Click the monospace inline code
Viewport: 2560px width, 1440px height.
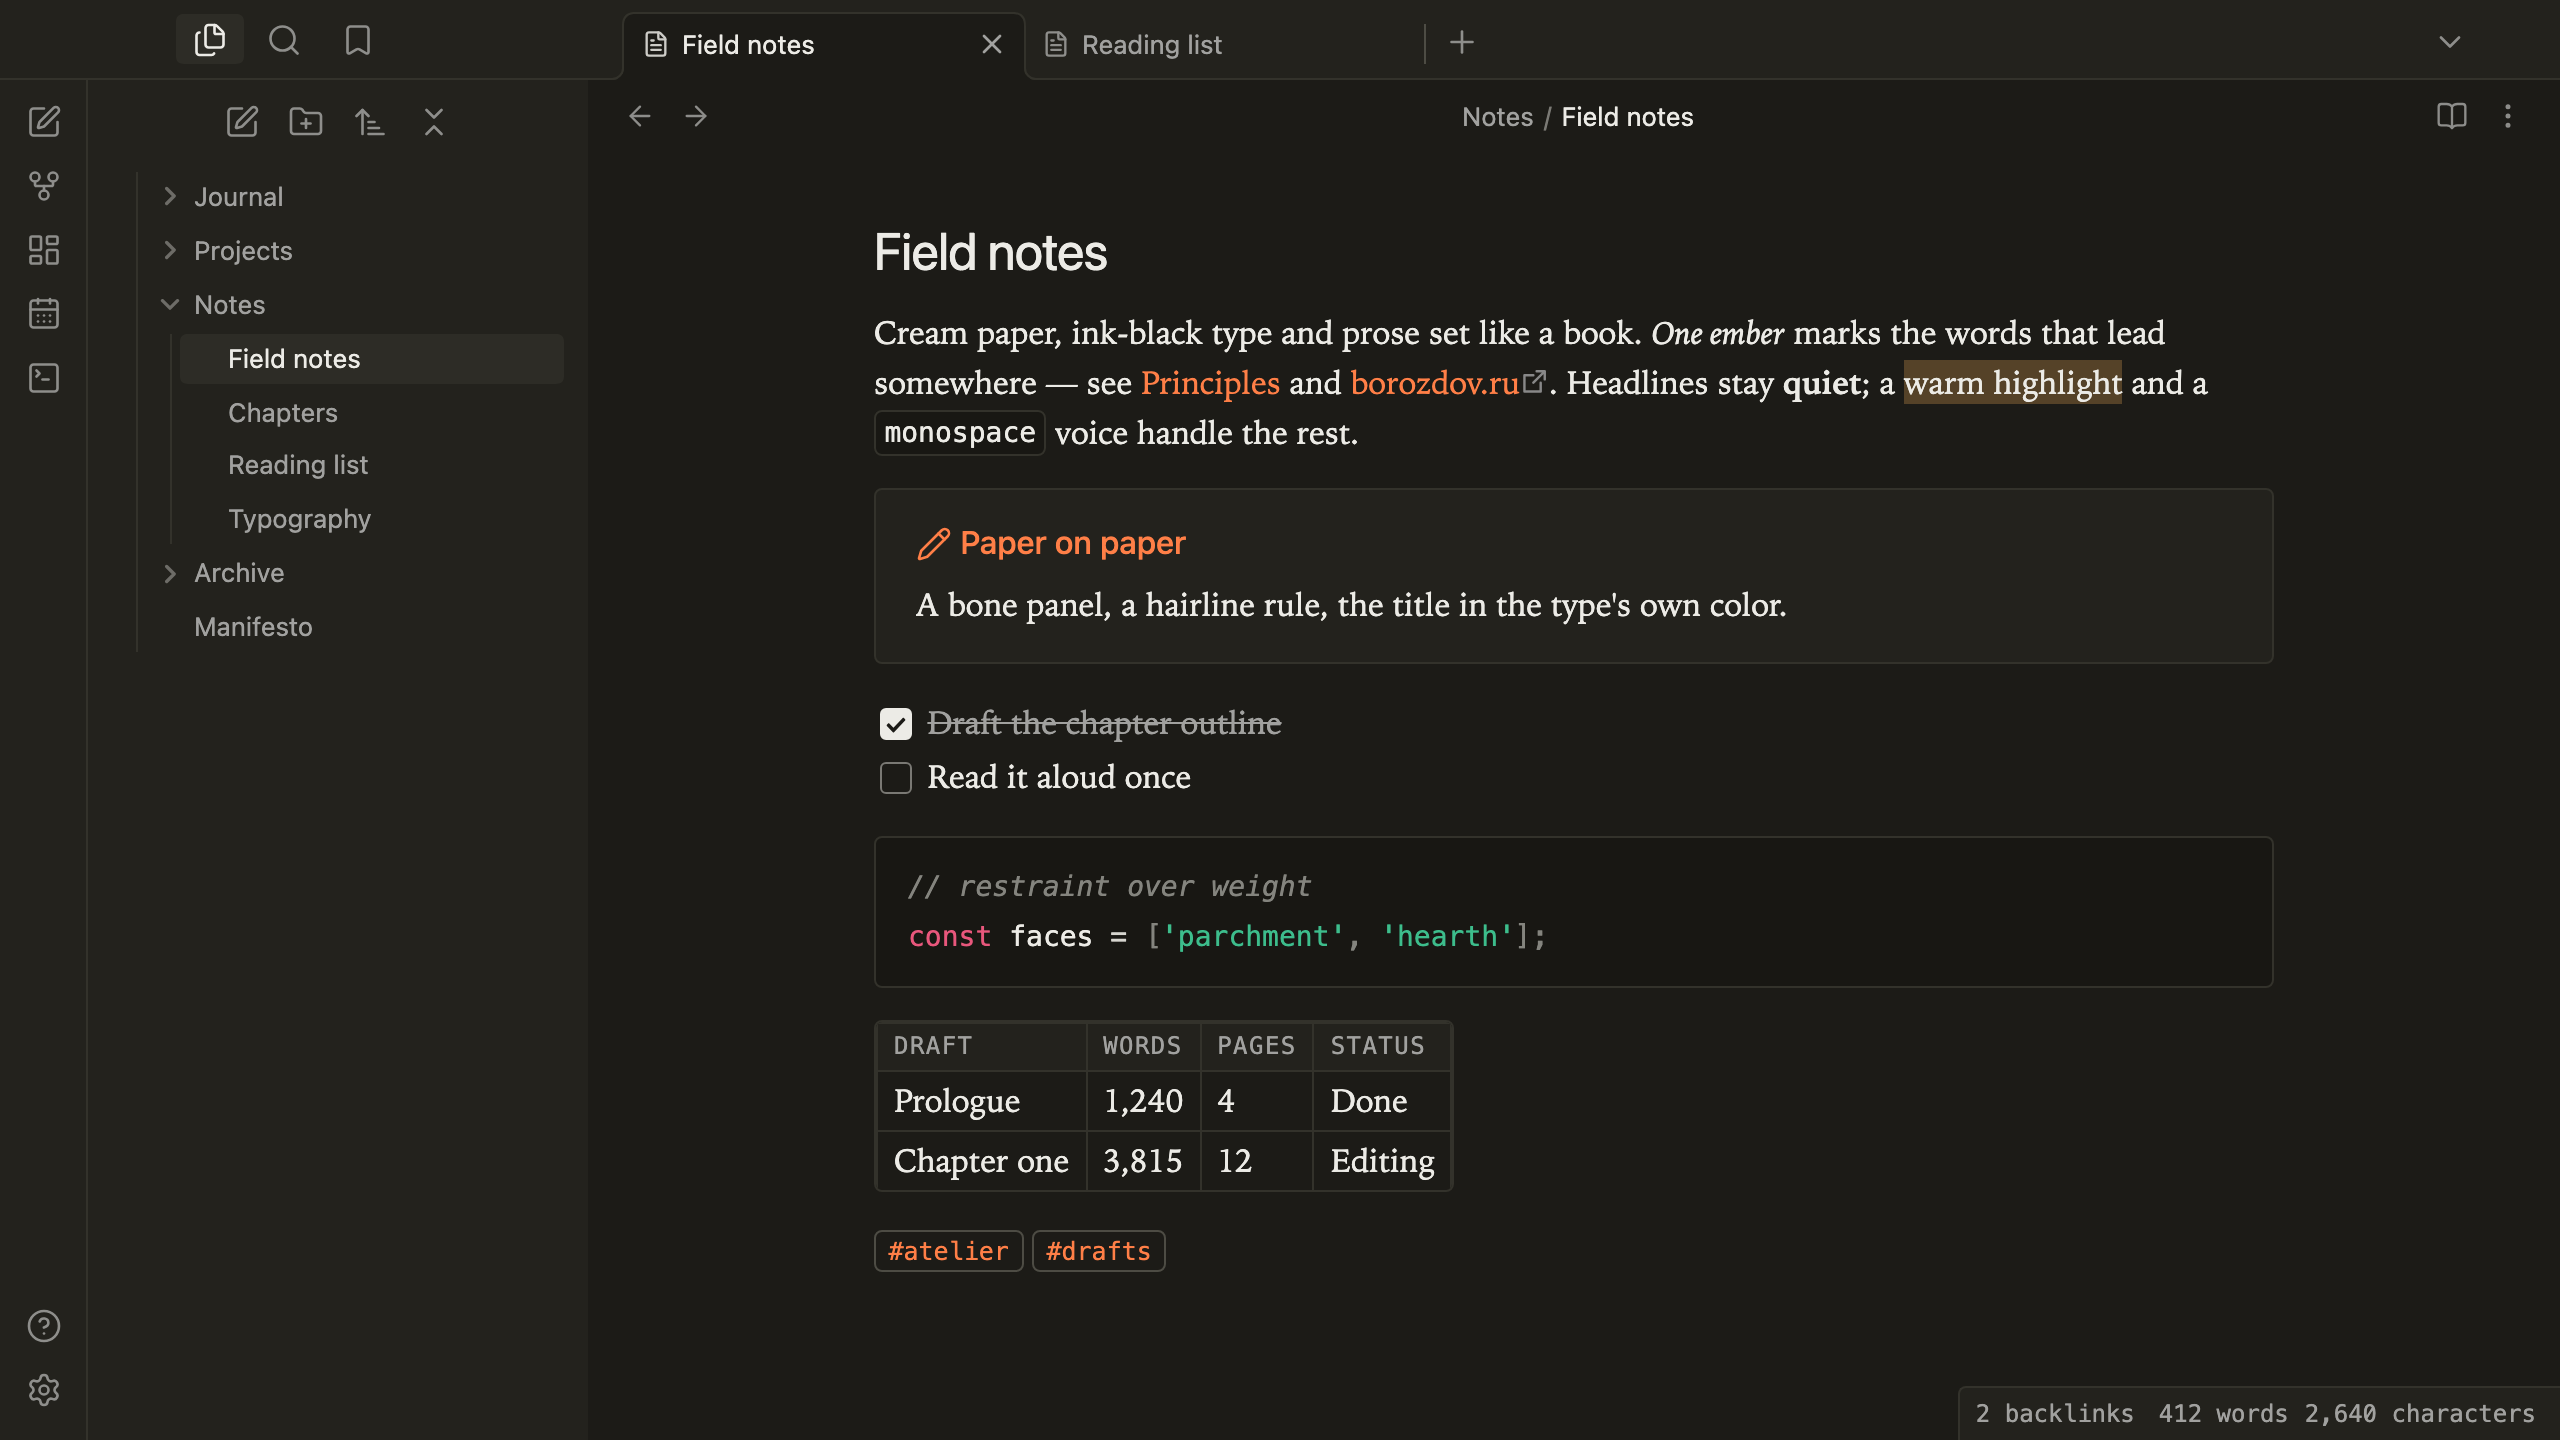pyautogui.click(x=960, y=433)
